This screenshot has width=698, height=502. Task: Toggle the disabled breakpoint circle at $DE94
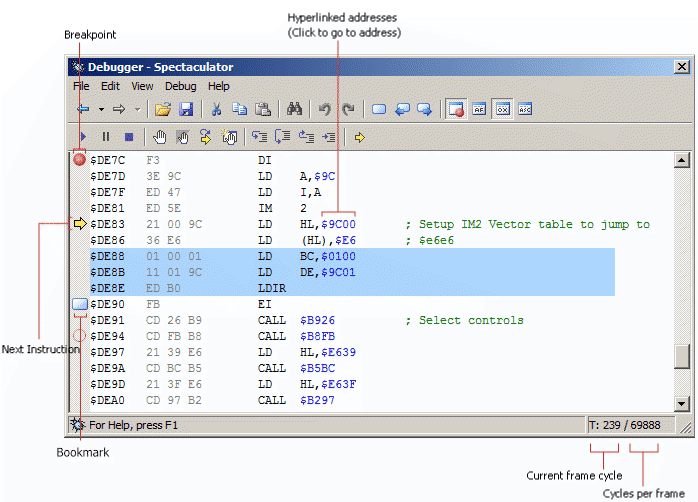79,336
